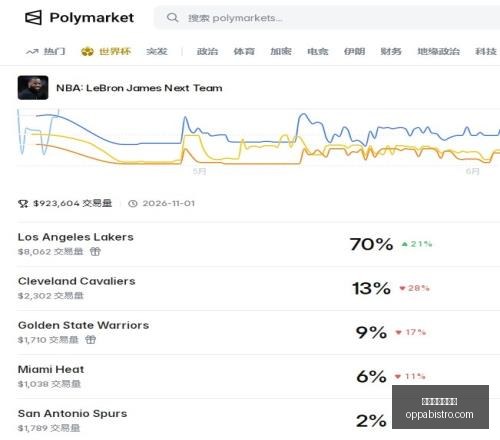Open the 地缘政治 category tab
Screen dimensions: 500x440
[x=438, y=51]
